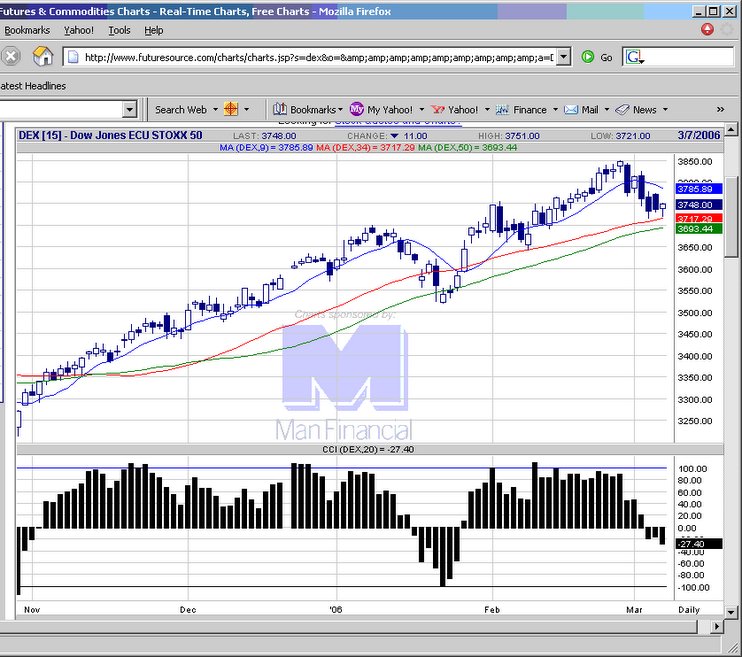Click the Latest Headlines bookmark
Screen dimensions: 742x657
coord(33,86)
